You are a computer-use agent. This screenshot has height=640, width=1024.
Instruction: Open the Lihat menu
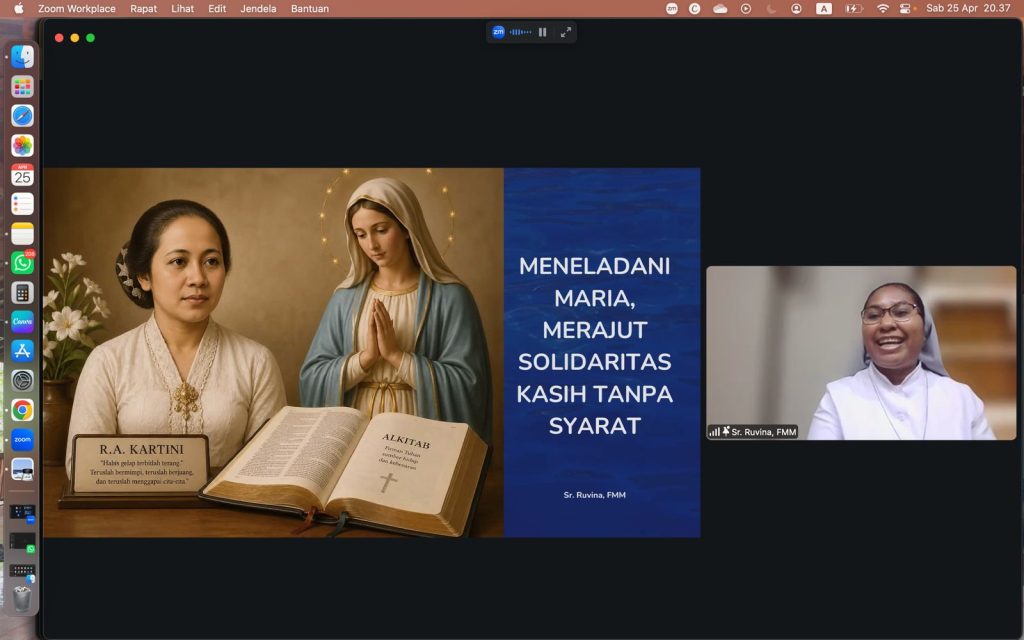pos(182,8)
